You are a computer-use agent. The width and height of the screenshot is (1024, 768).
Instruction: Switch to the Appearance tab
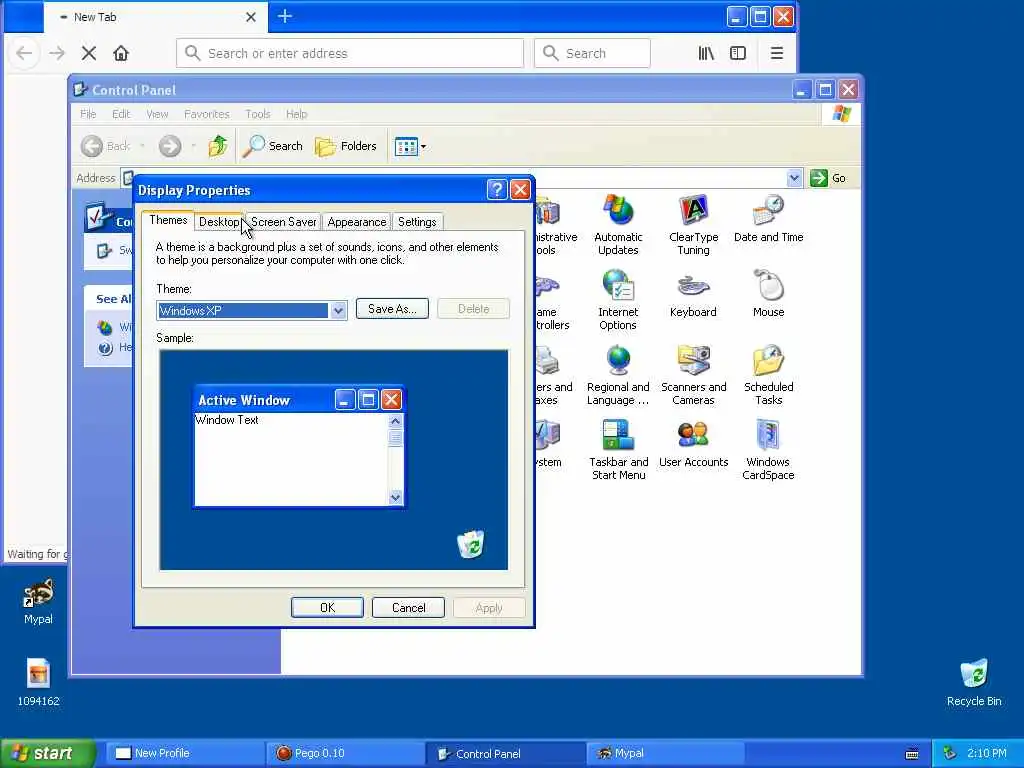coord(357,222)
